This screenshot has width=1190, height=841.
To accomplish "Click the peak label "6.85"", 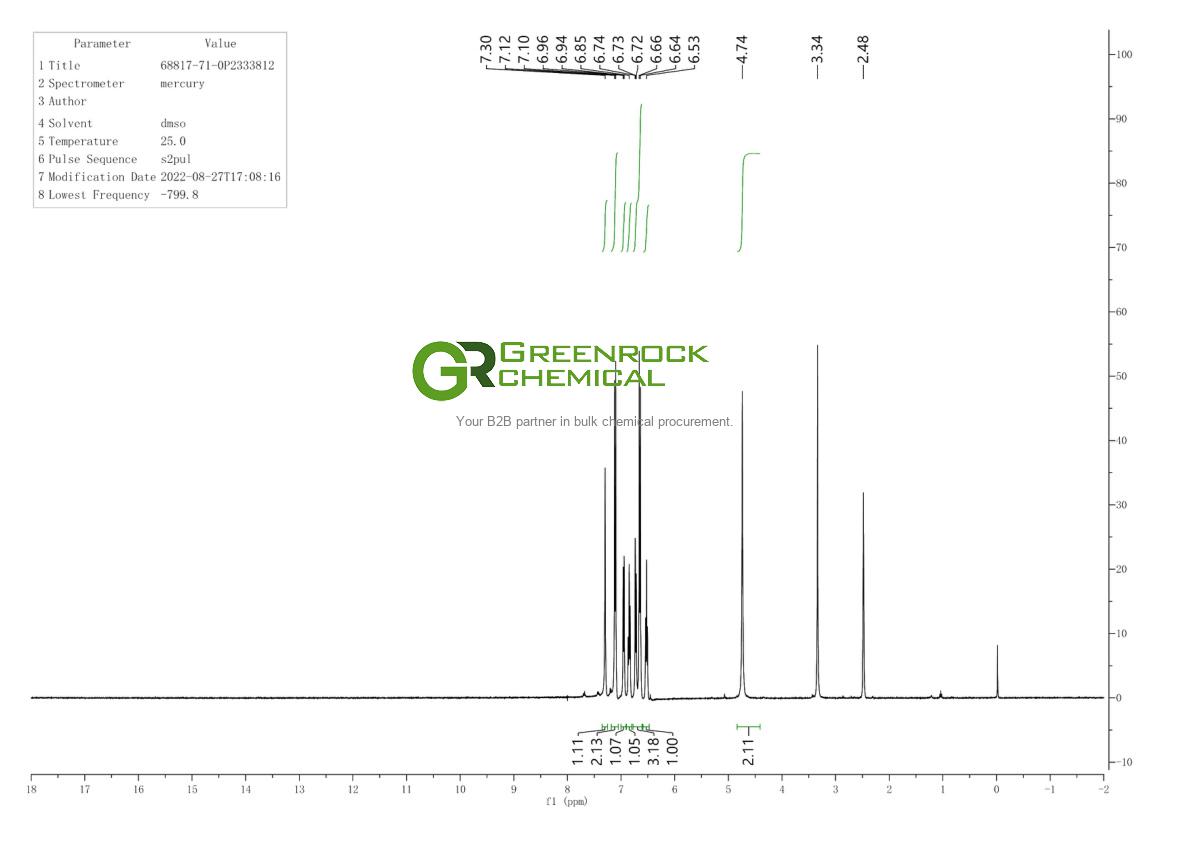I will pos(581,49).
